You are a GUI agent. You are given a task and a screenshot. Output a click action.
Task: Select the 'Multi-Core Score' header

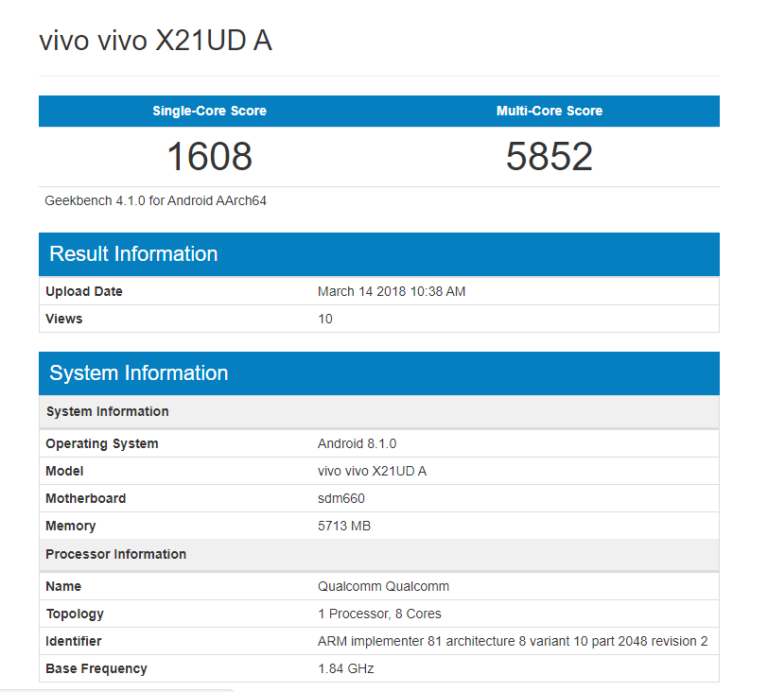click(549, 111)
